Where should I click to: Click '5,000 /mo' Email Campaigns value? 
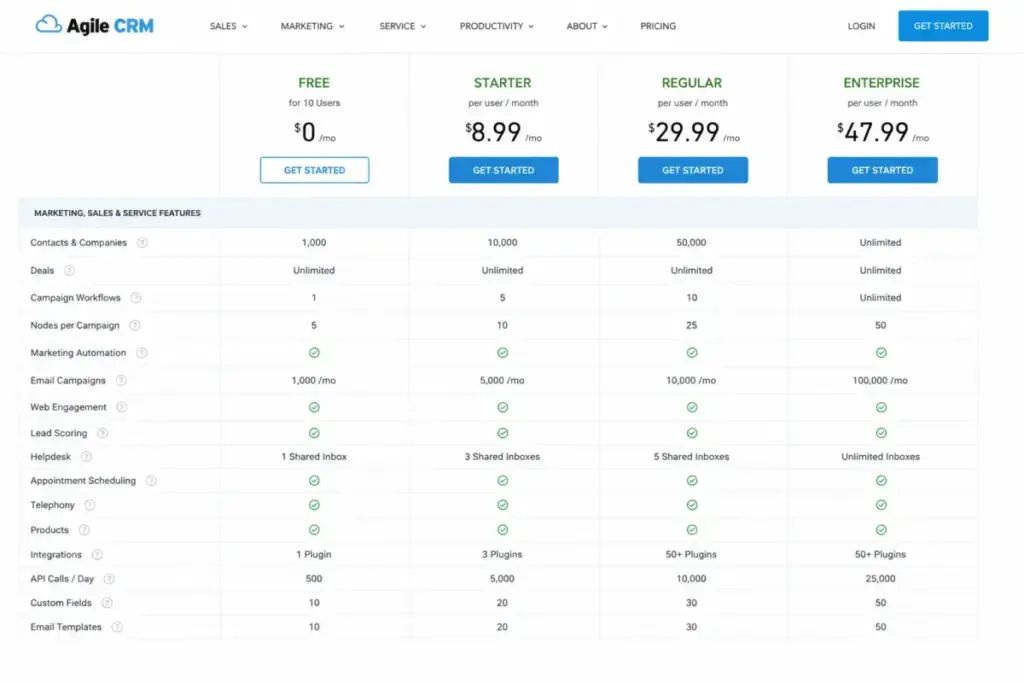point(502,380)
